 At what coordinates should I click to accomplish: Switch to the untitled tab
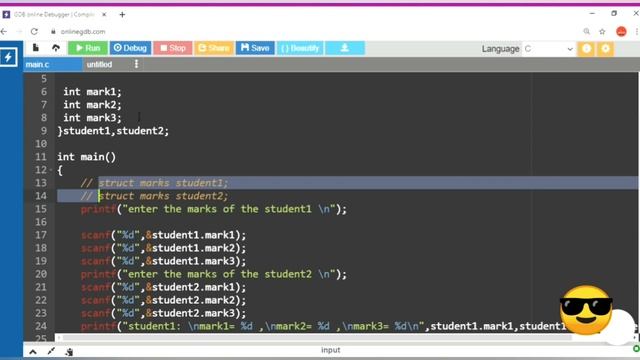99,64
